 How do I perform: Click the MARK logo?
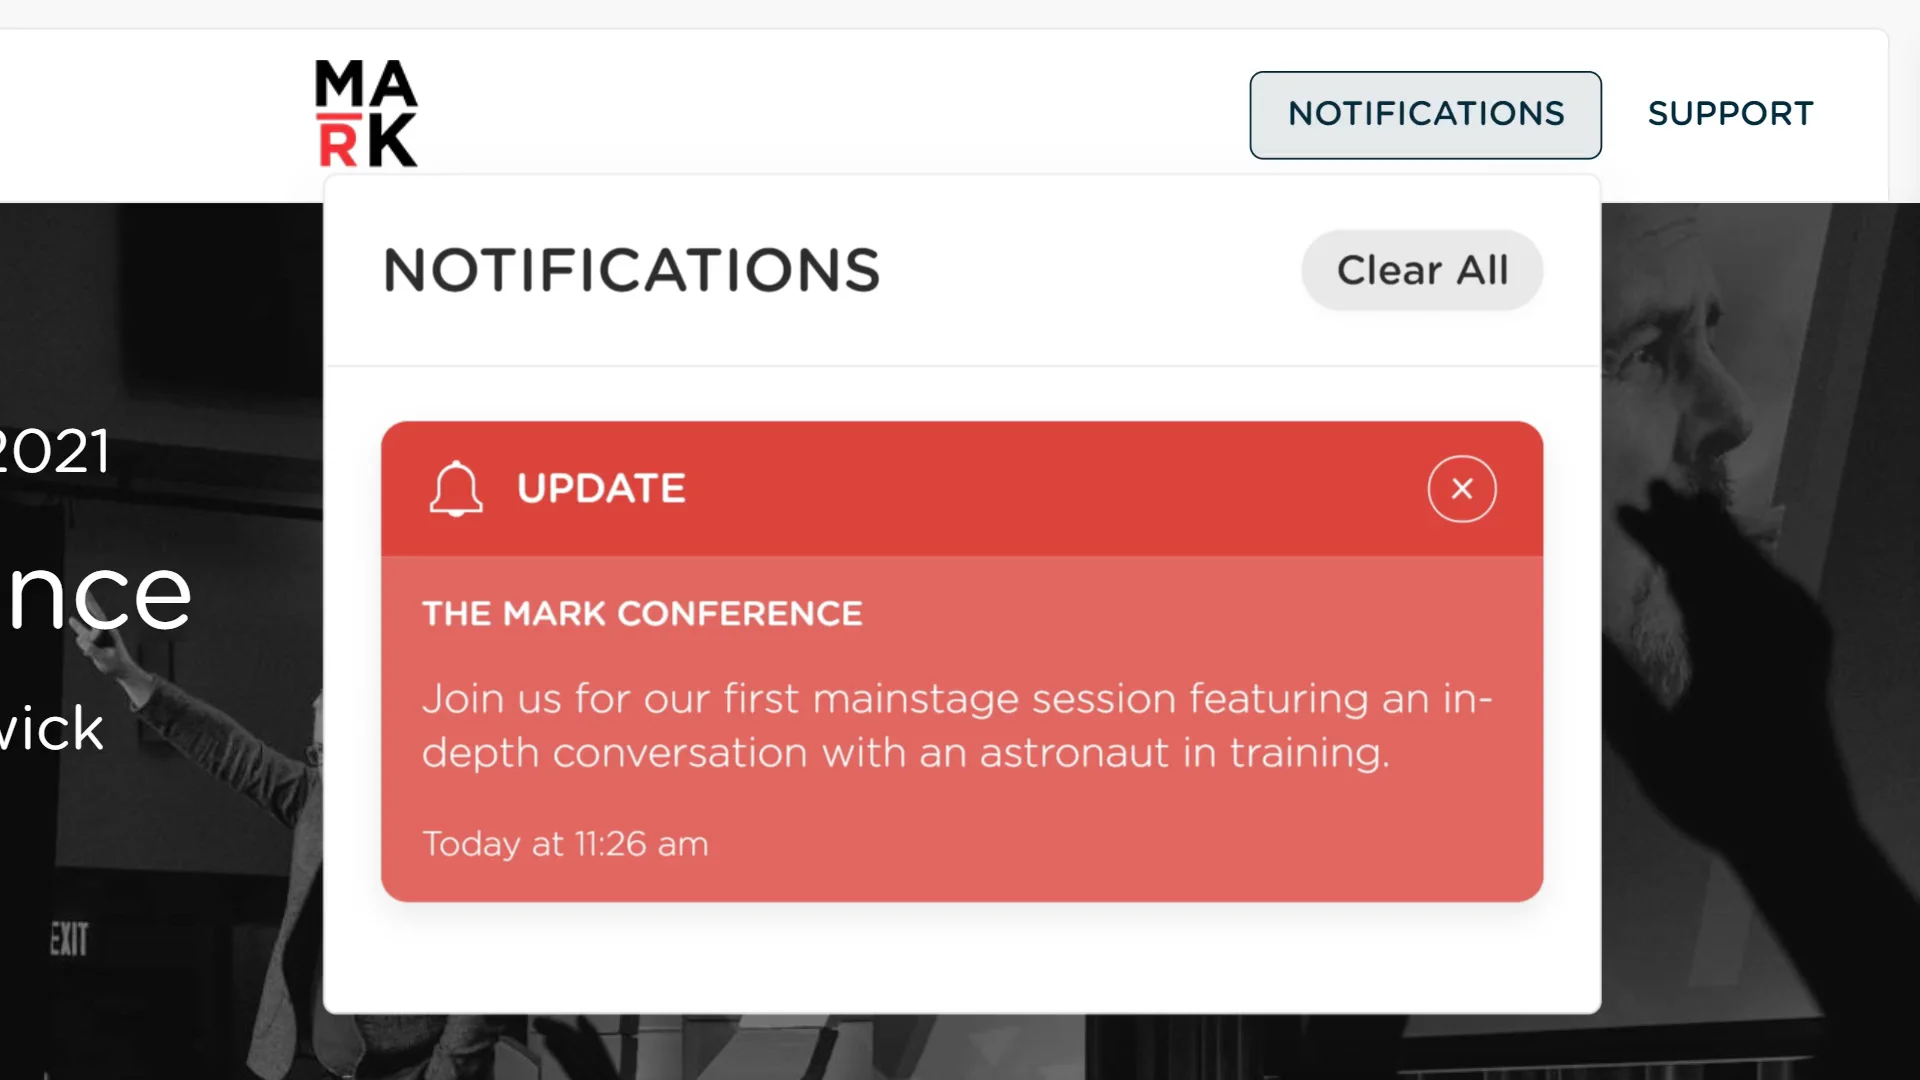tap(366, 113)
